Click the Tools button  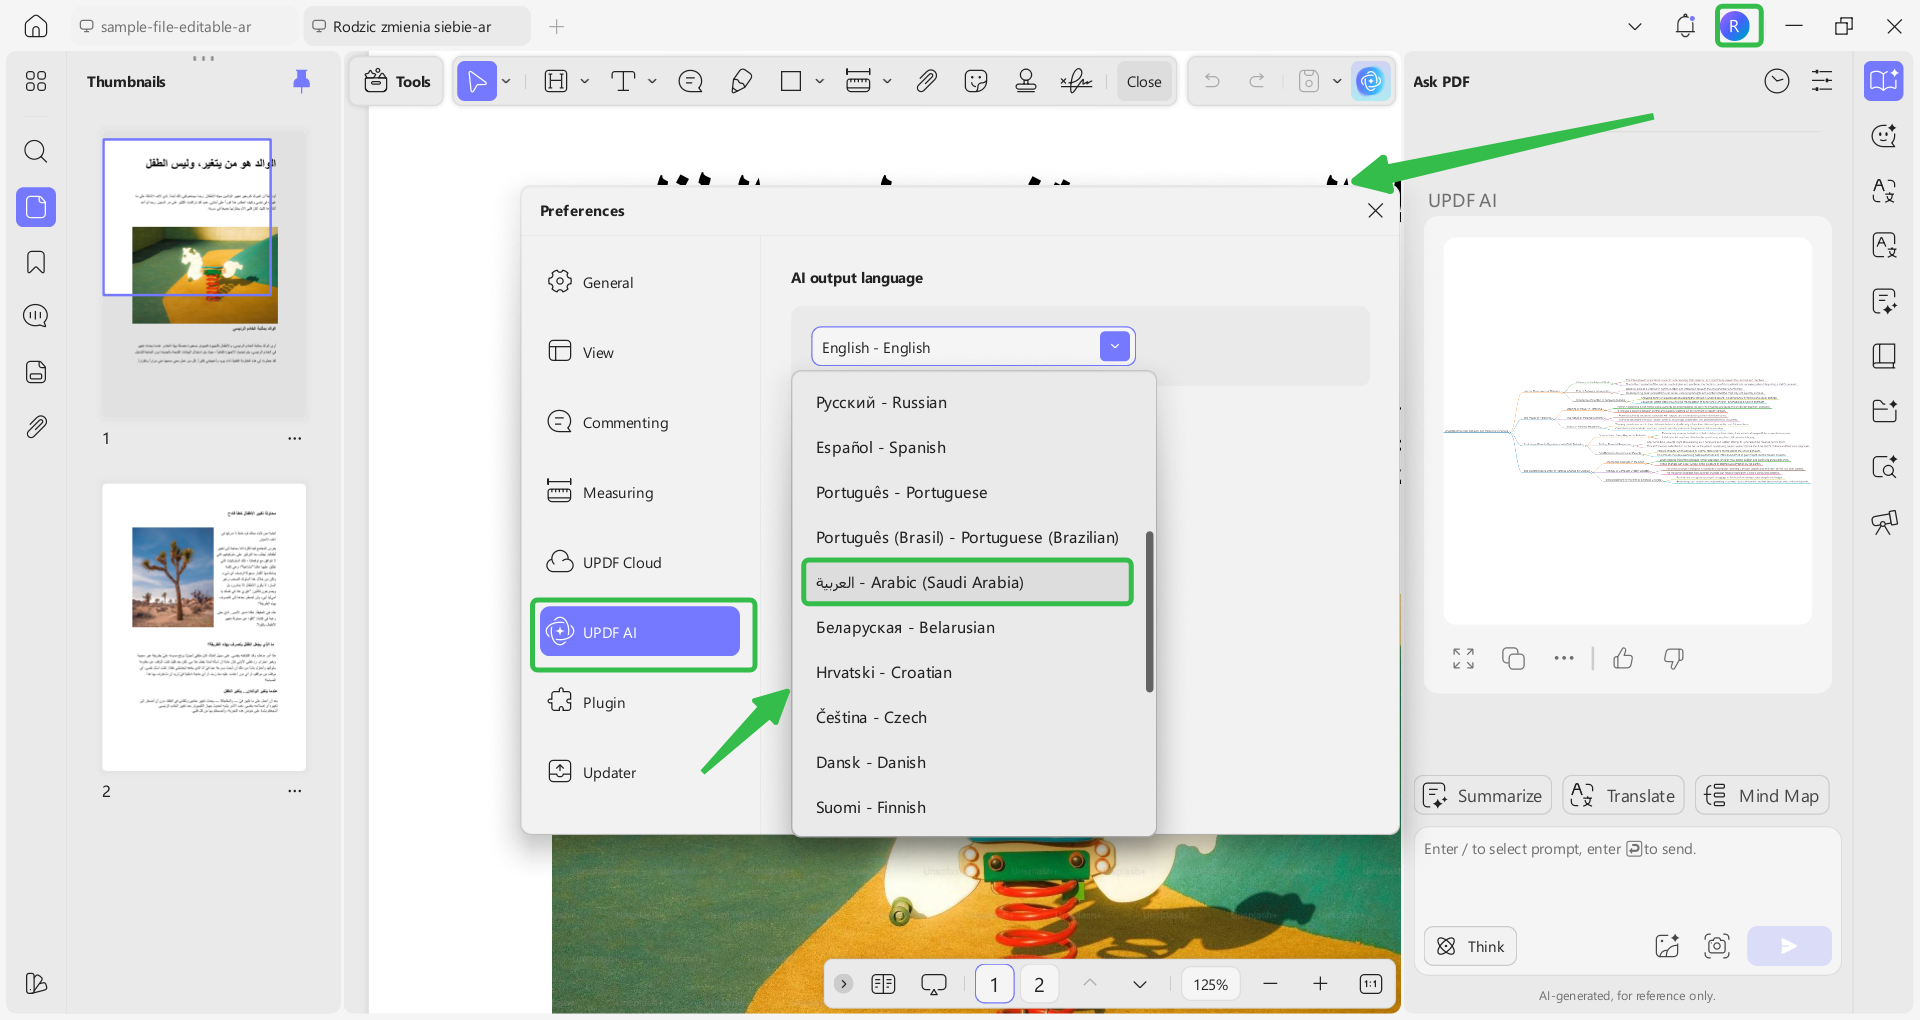[x=397, y=81]
